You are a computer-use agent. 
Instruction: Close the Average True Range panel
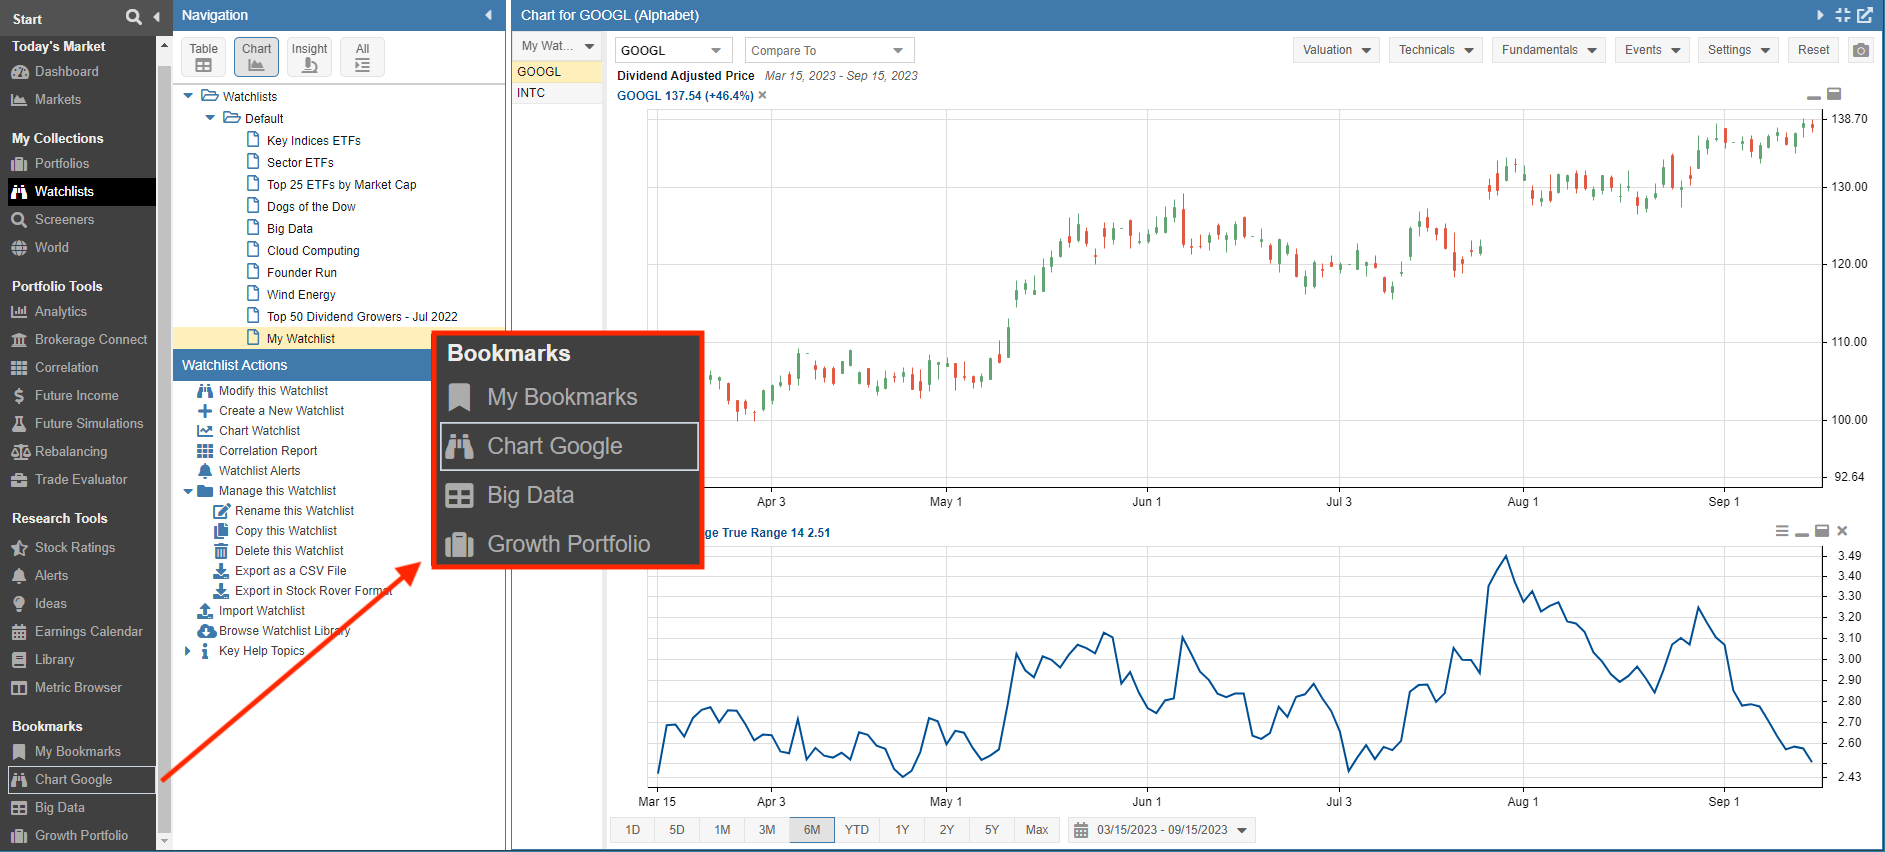(1842, 531)
